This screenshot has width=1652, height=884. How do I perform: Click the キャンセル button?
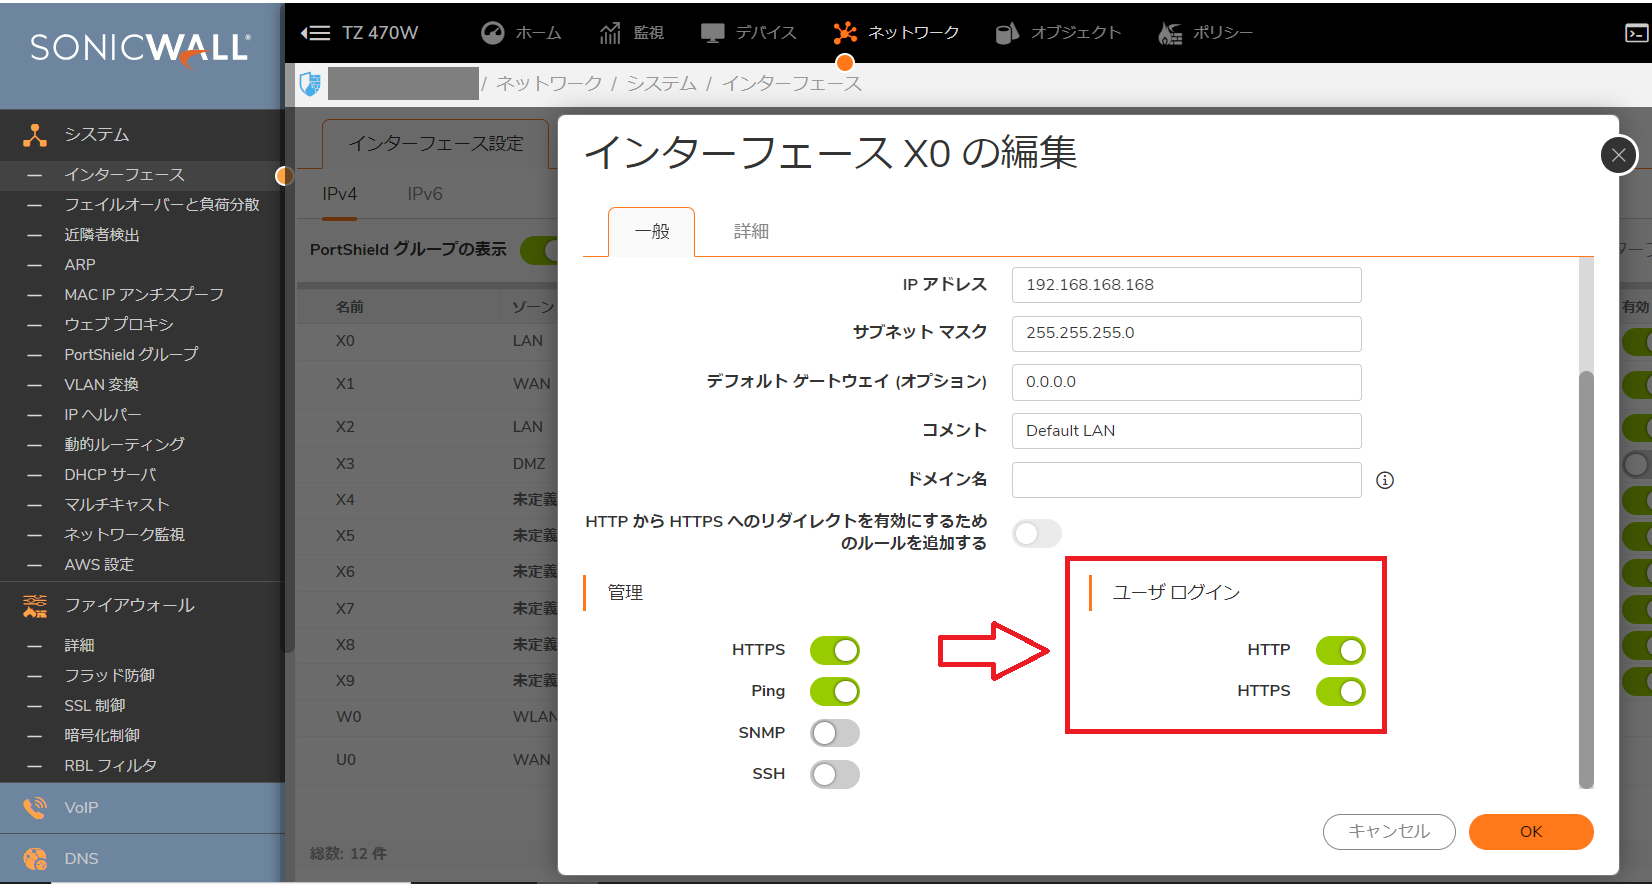click(1389, 832)
